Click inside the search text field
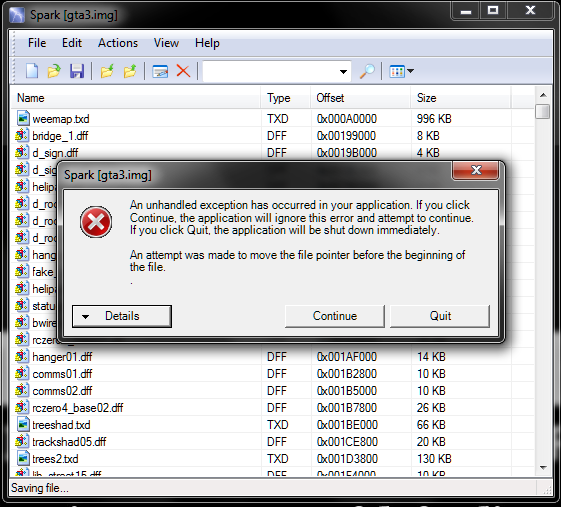 pyautogui.click(x=270, y=71)
